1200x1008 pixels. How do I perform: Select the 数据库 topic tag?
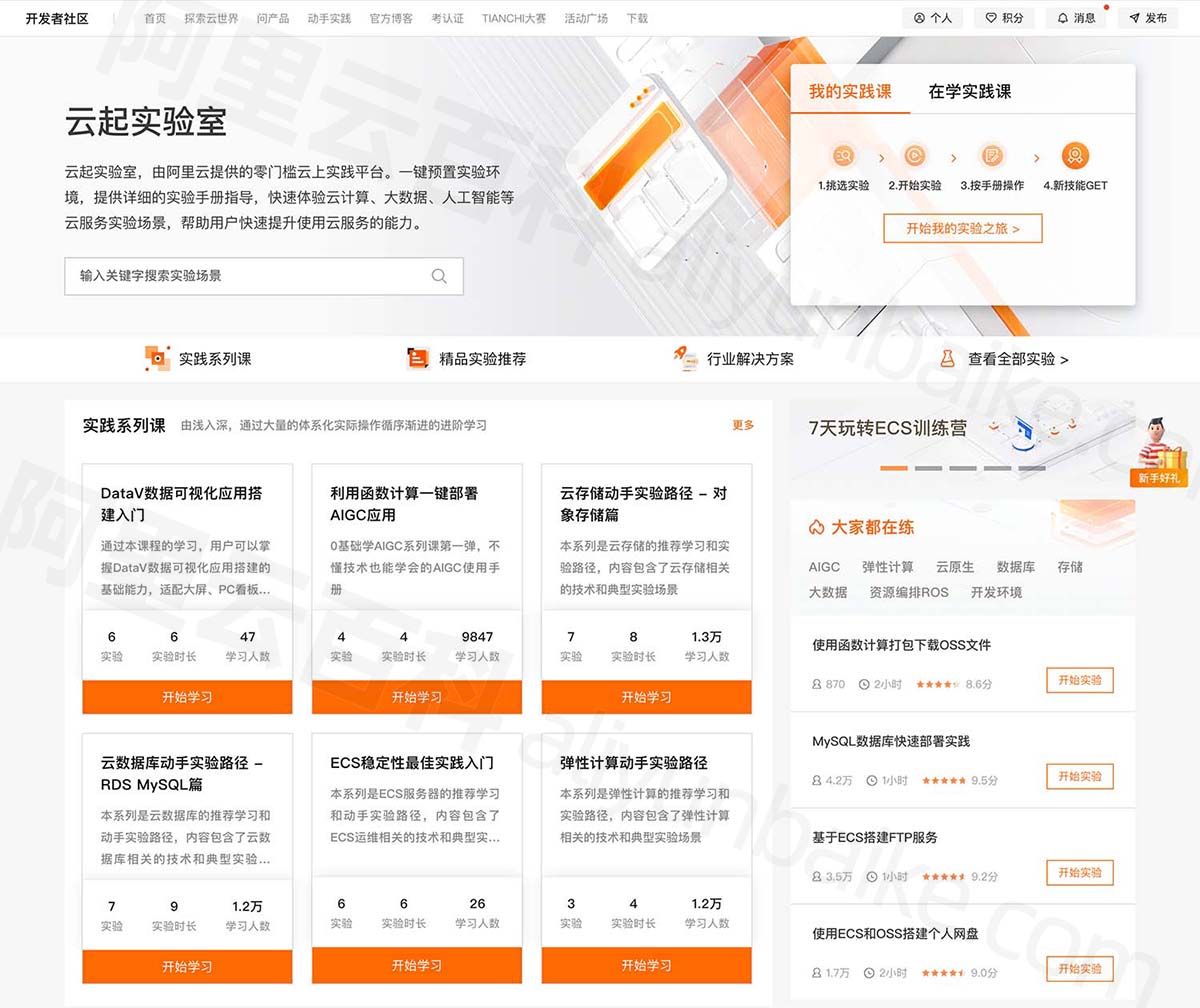(x=1016, y=567)
